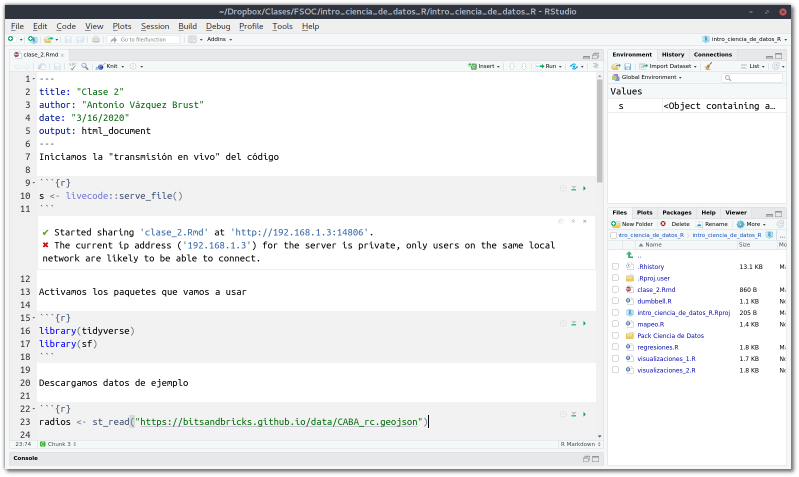Viewport: 799px width, 477px height.
Task: Open the Global Environment dropdown
Action: tap(647, 77)
